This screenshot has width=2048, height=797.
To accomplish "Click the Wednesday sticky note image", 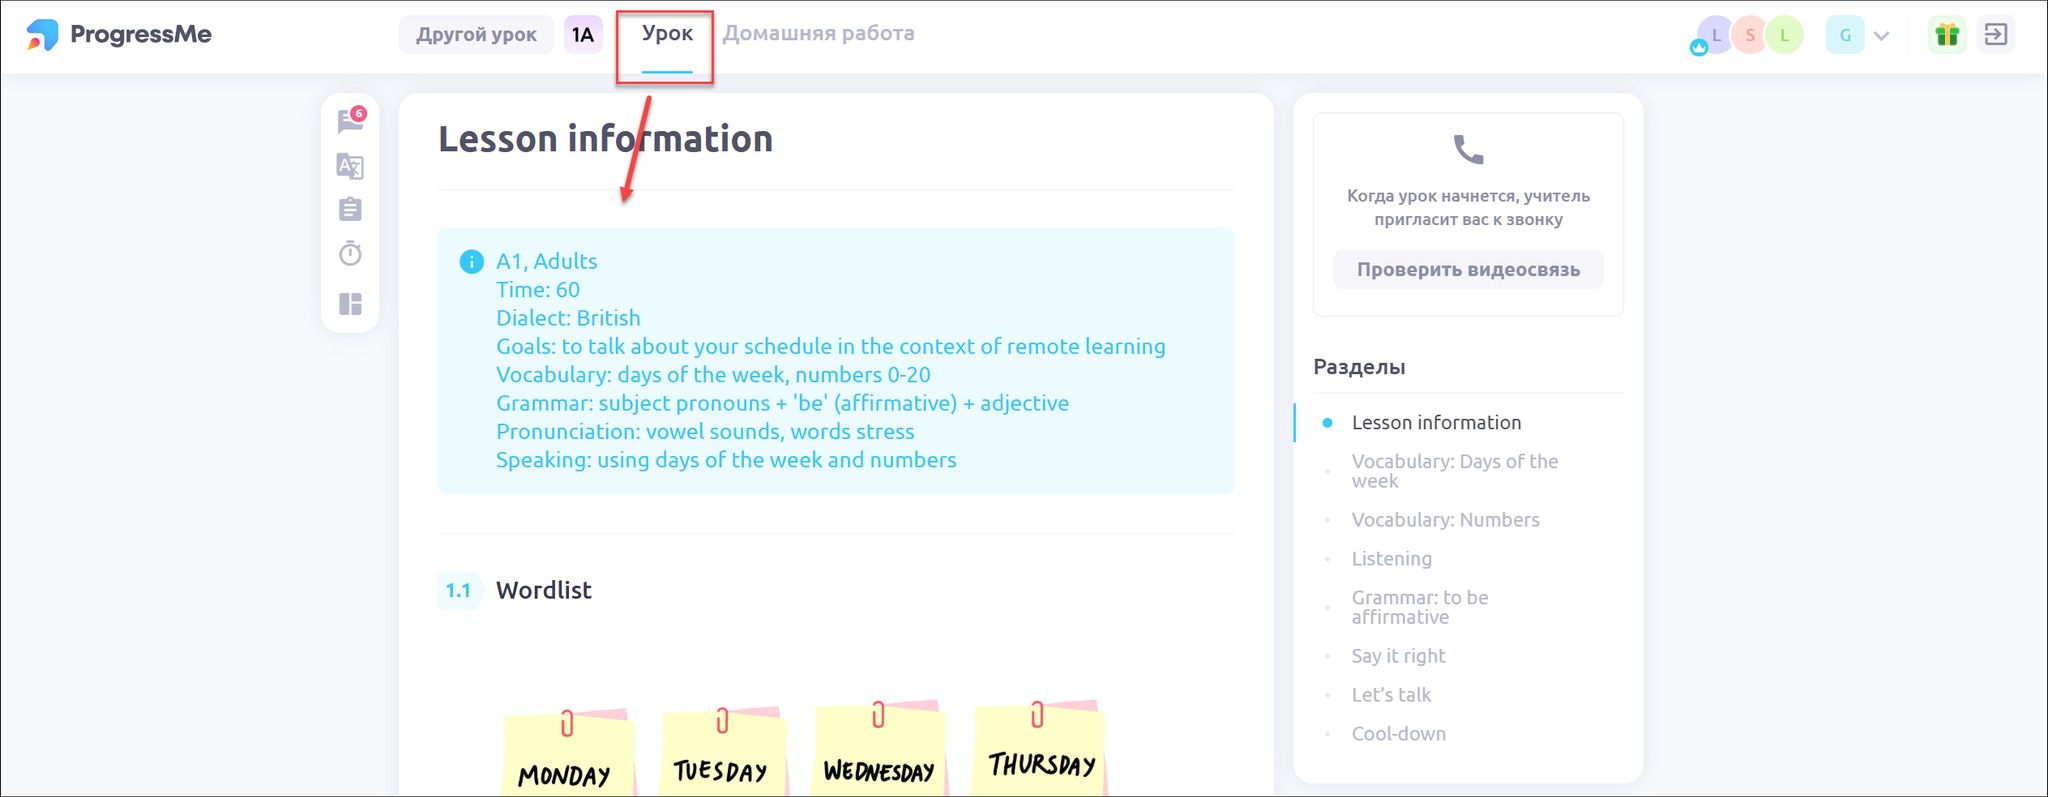I will point(880,749).
